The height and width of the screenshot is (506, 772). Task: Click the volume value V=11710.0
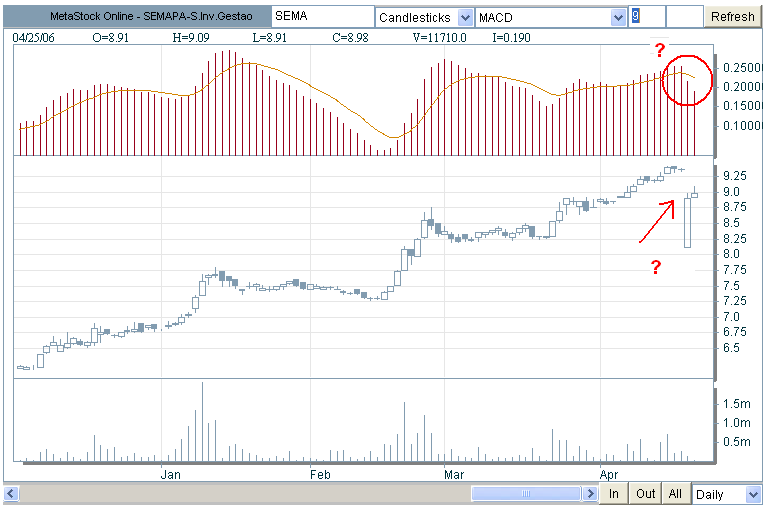(x=440, y=38)
